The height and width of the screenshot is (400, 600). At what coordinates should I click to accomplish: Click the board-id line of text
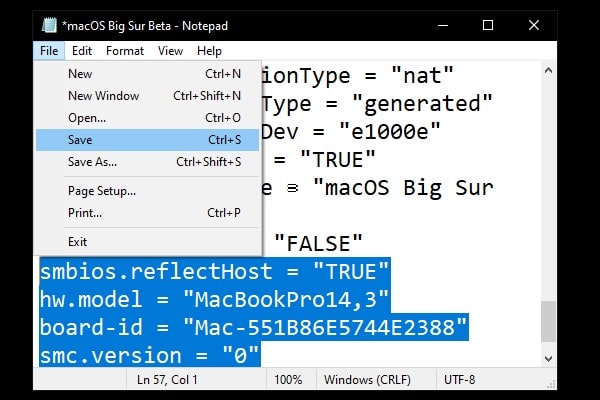pos(254,328)
